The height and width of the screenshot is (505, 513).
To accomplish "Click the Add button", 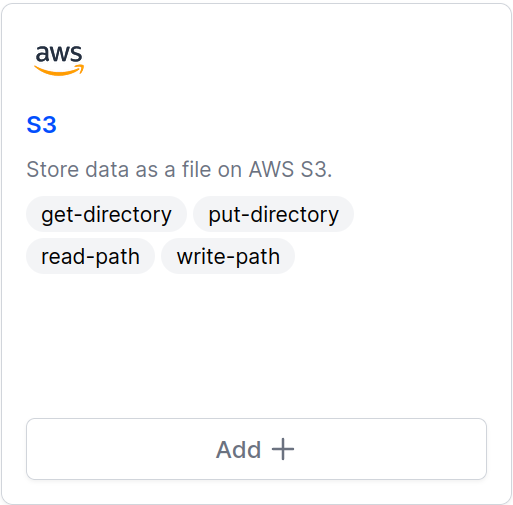I will point(256,449).
